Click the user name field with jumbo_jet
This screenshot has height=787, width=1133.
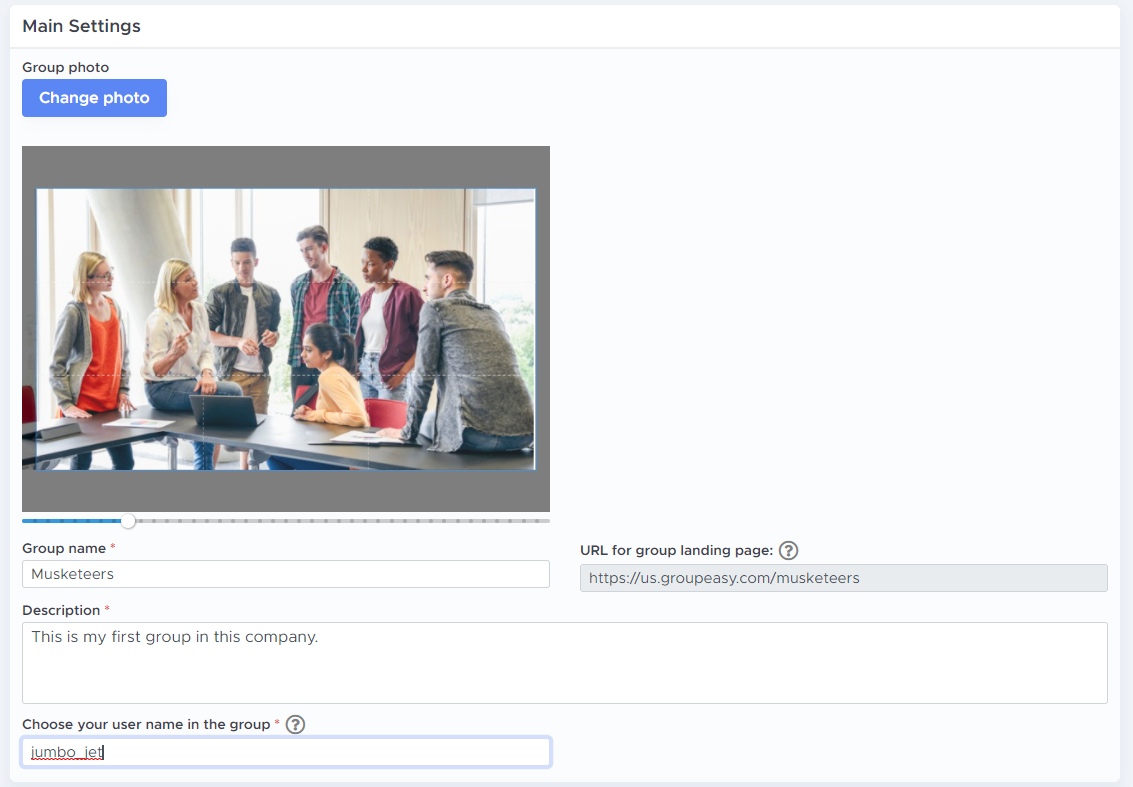point(285,752)
